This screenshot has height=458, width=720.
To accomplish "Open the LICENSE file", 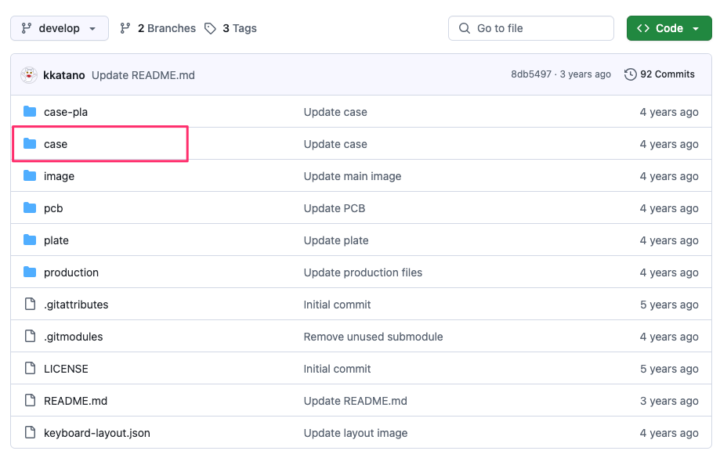I will 66,369.
